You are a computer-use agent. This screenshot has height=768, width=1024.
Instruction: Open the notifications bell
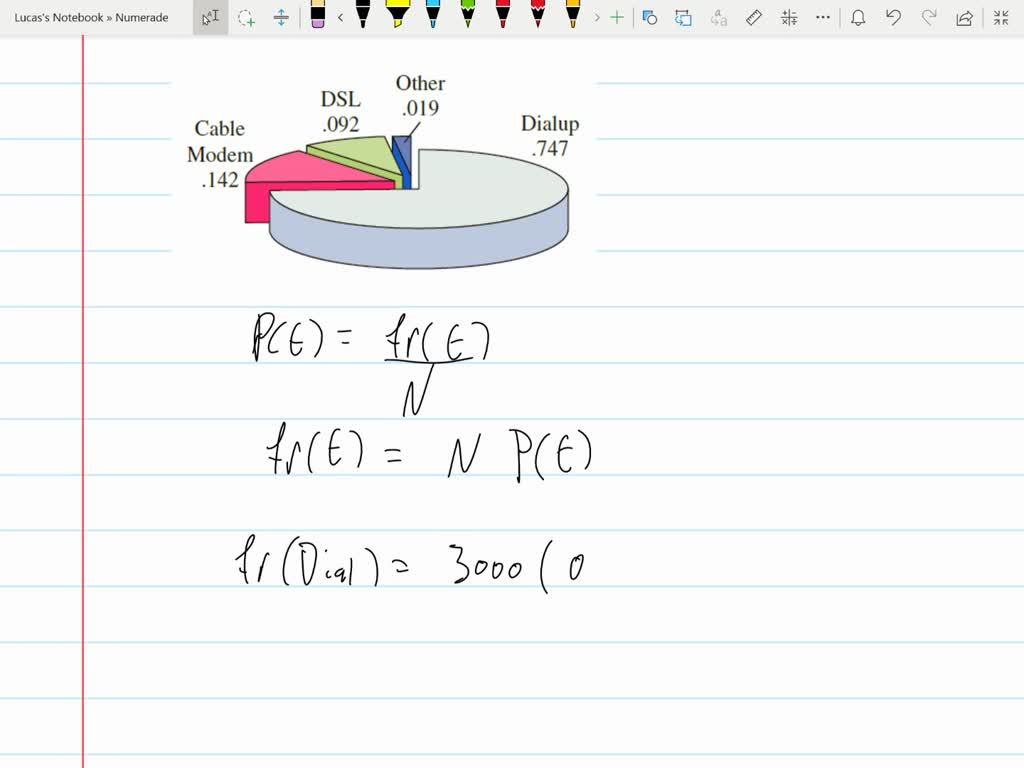point(857,17)
